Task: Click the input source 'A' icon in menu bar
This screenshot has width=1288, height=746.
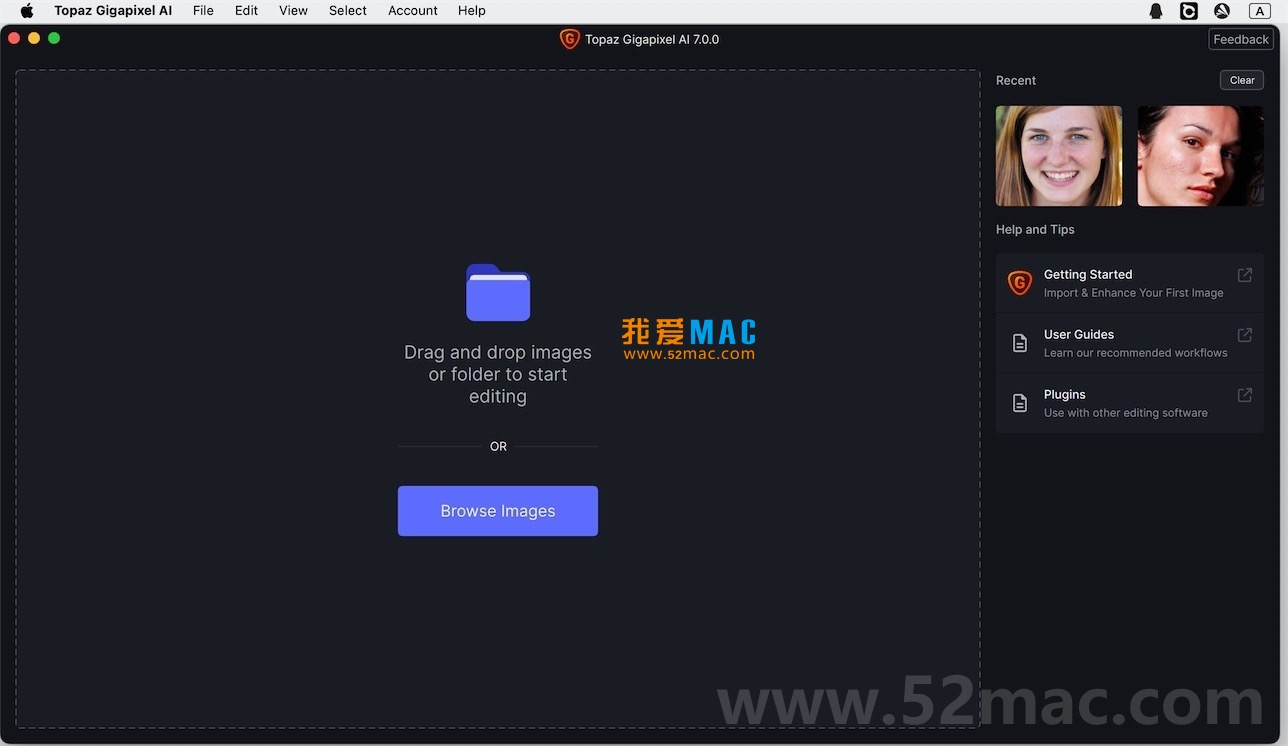Action: pos(1259,11)
